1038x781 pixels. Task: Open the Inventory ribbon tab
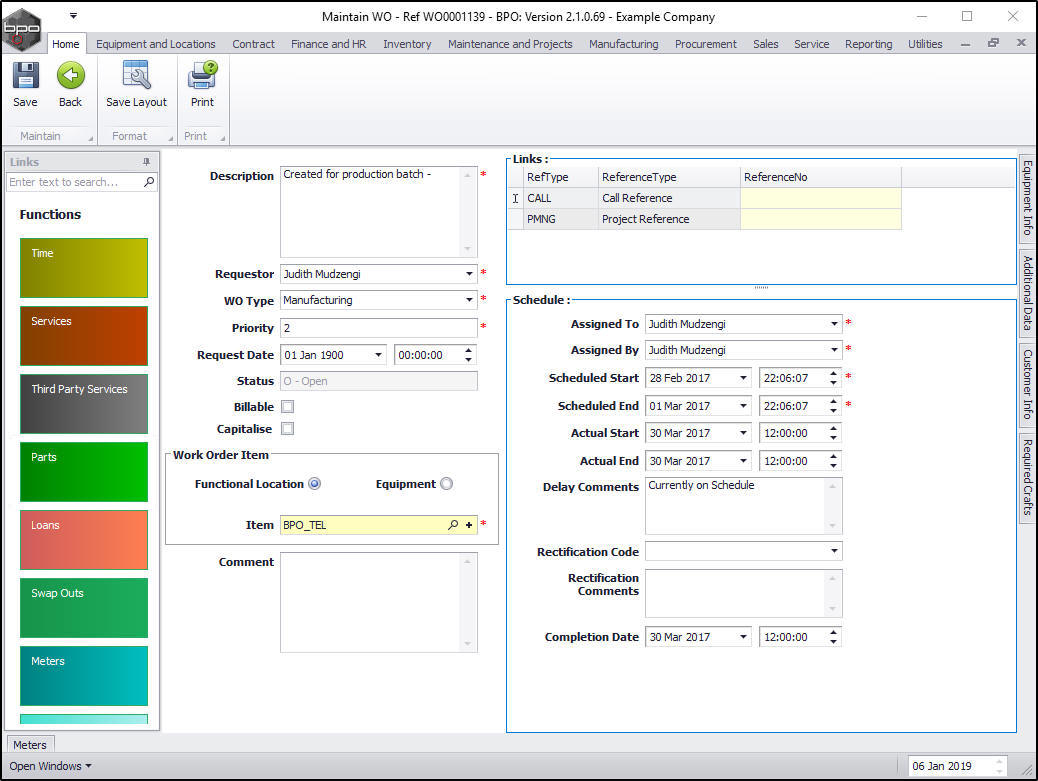pos(407,44)
